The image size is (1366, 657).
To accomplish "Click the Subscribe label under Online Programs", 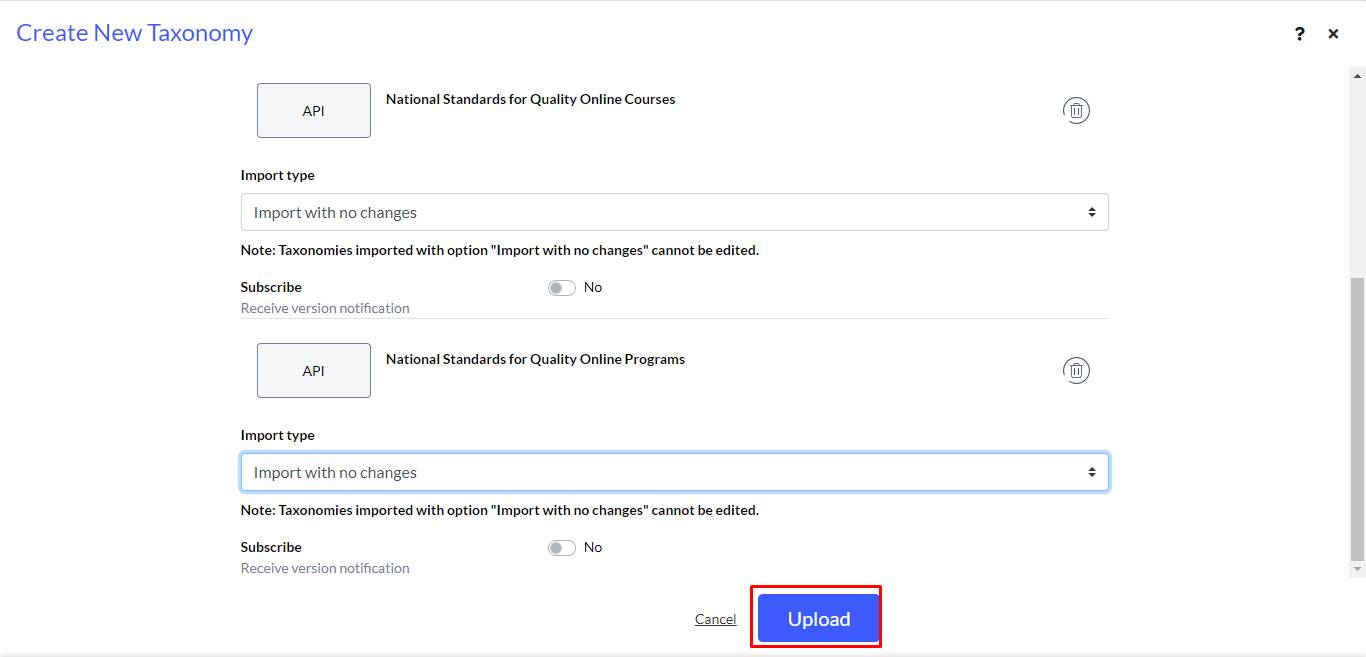I will (x=271, y=547).
